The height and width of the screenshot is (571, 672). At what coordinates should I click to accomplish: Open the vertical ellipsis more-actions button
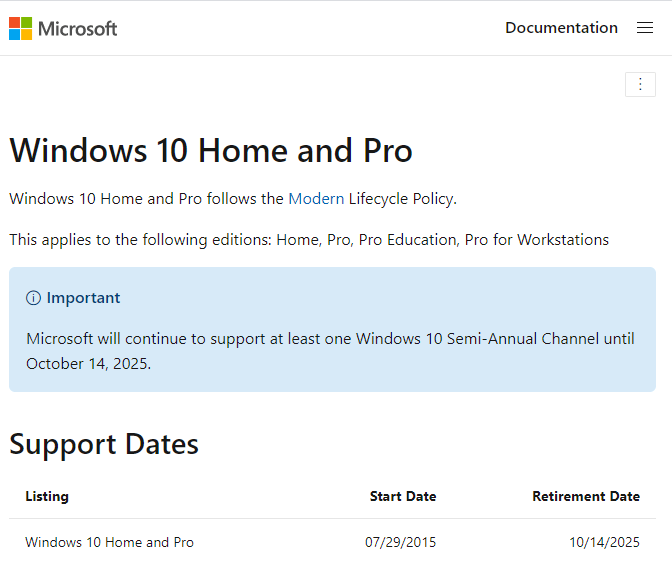(640, 84)
